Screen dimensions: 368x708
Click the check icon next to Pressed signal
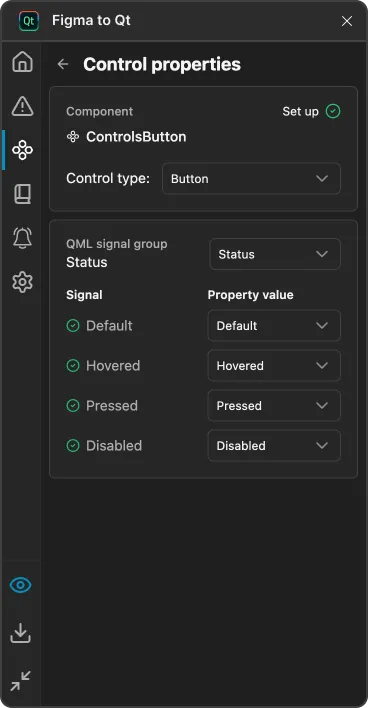73,405
